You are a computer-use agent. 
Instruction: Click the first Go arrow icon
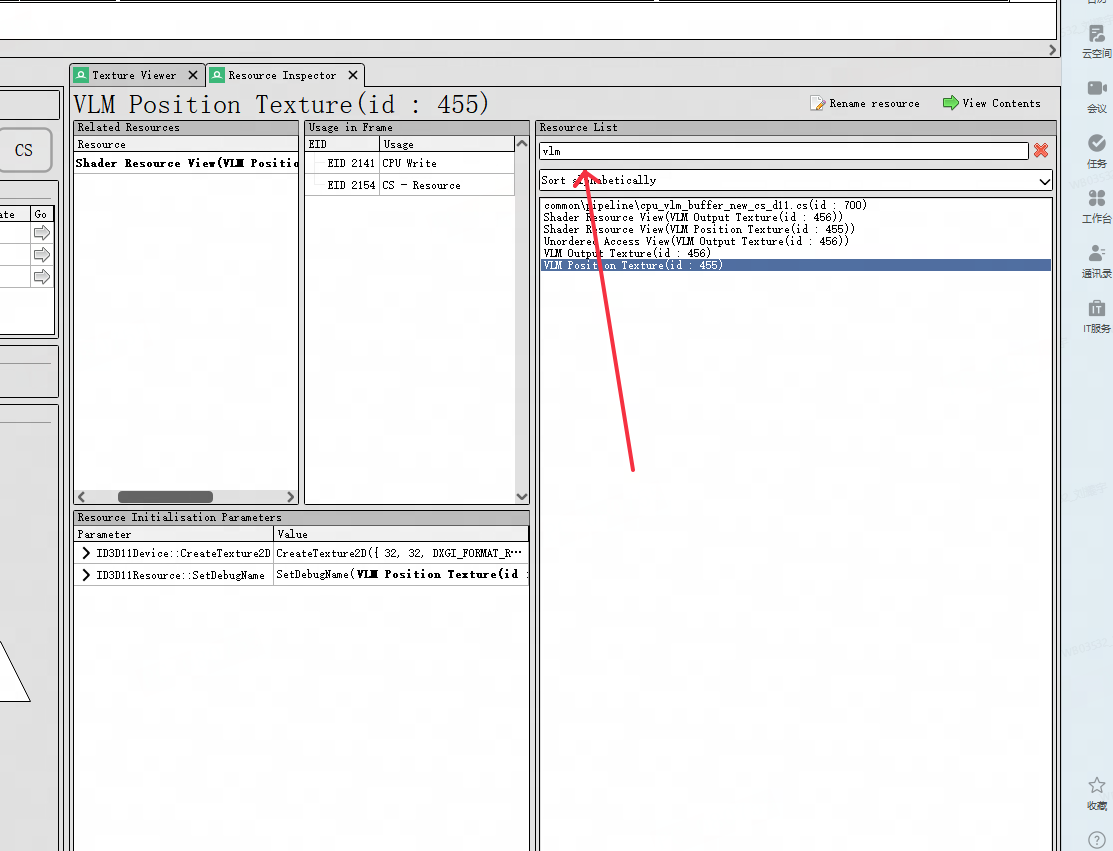42,232
